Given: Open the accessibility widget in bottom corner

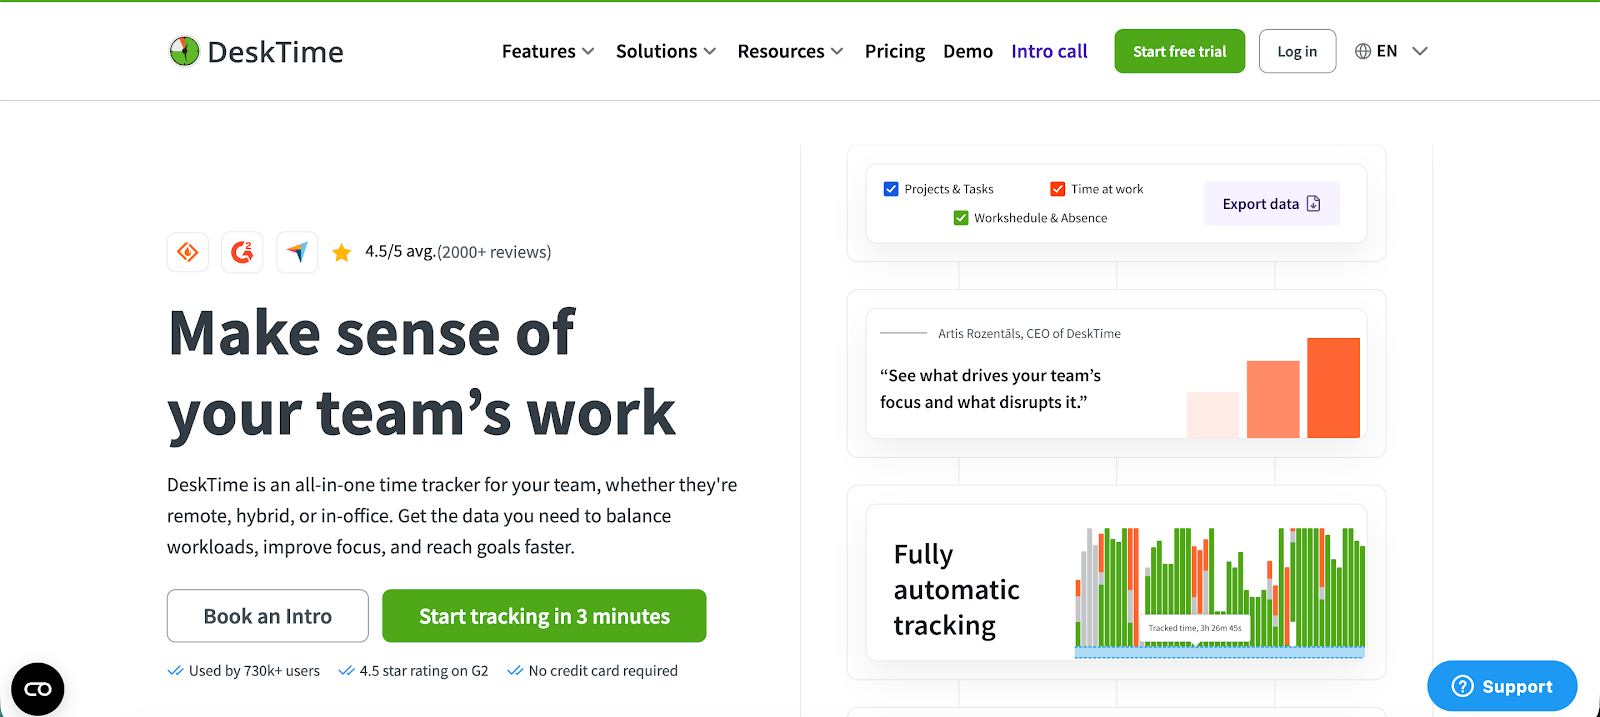Looking at the screenshot, I should 38,689.
